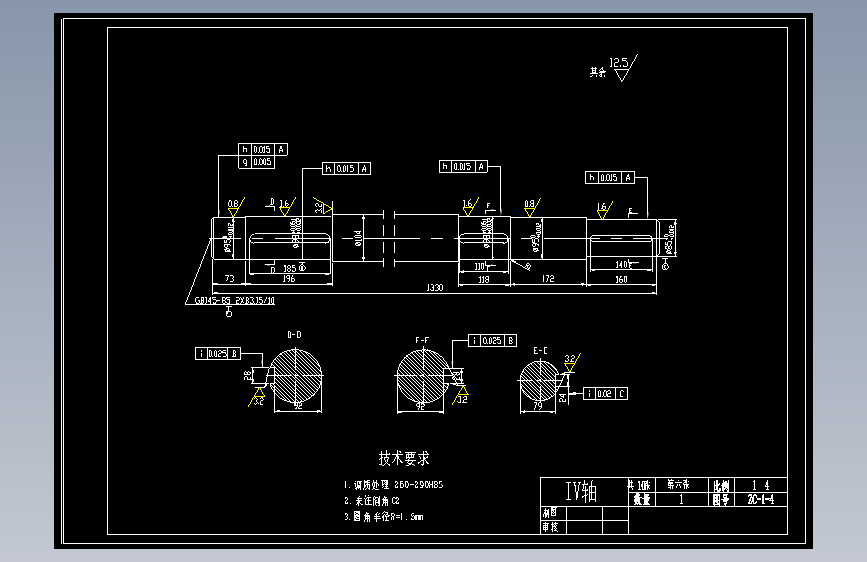The image size is (867, 562).
Task: Select the ø104 diameter dimension
Action: pyautogui.click(x=358, y=238)
